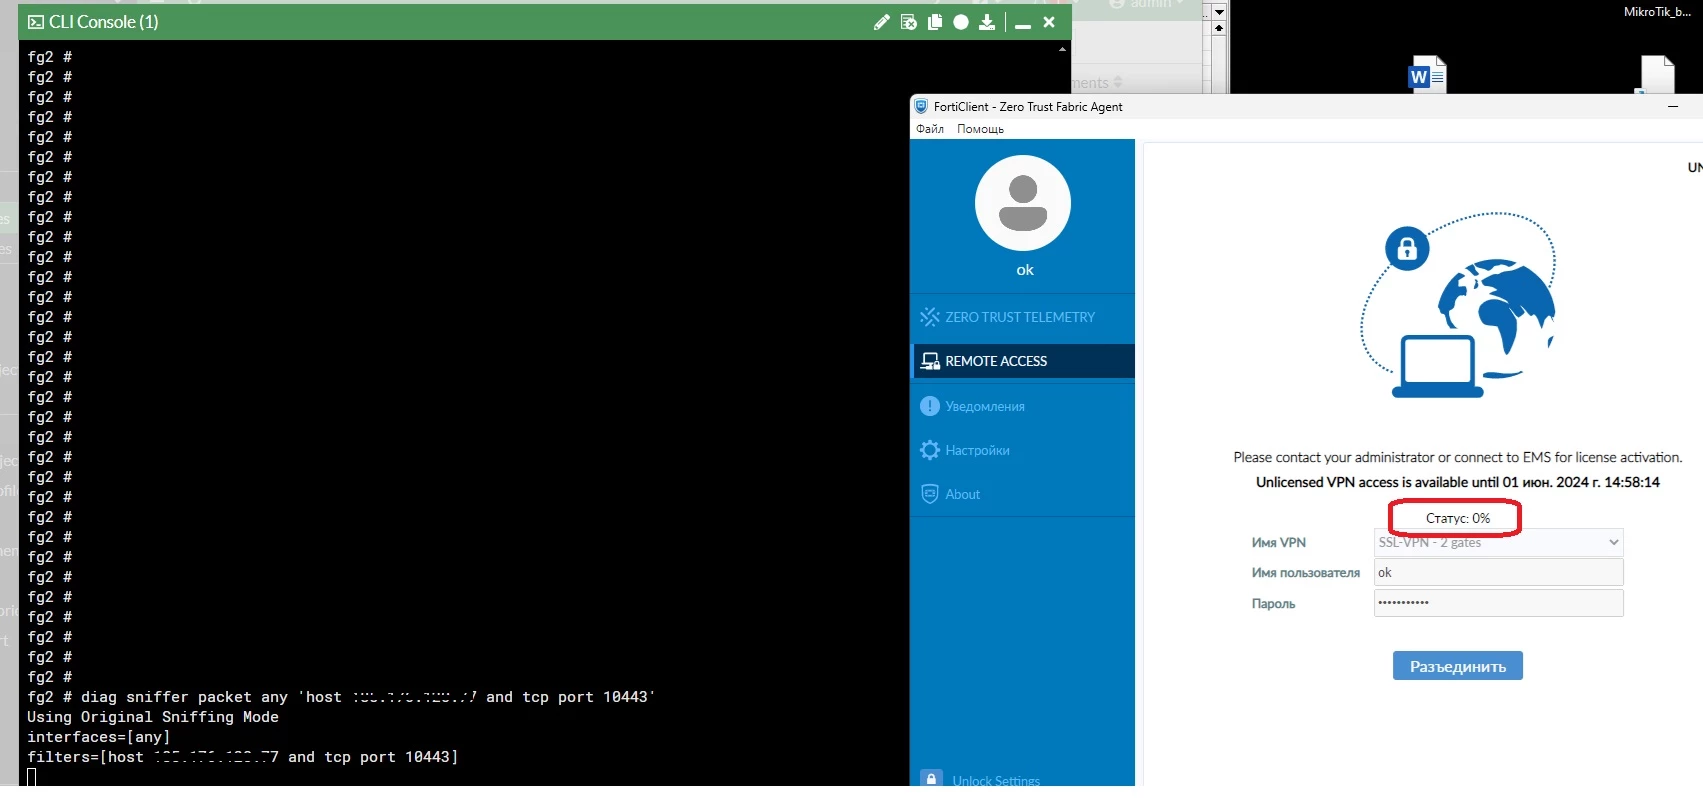1703x798 pixels.
Task: Open the Настройки tab
Action: point(1023,450)
